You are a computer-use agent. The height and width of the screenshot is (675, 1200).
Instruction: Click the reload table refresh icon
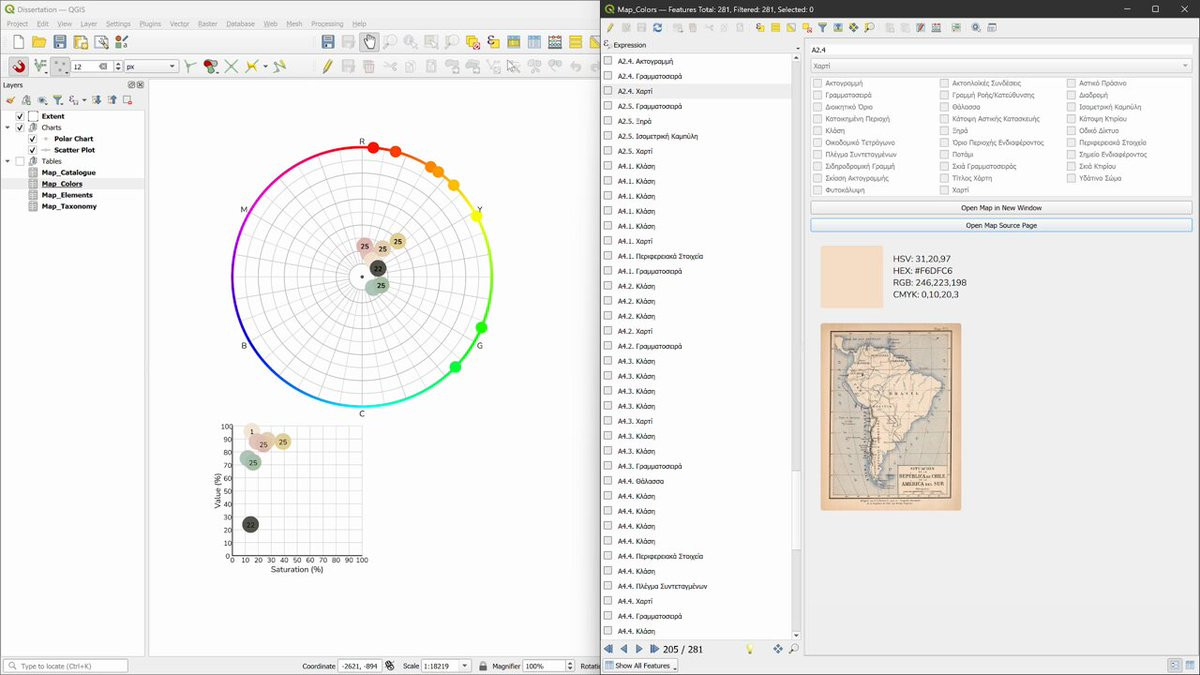657,28
